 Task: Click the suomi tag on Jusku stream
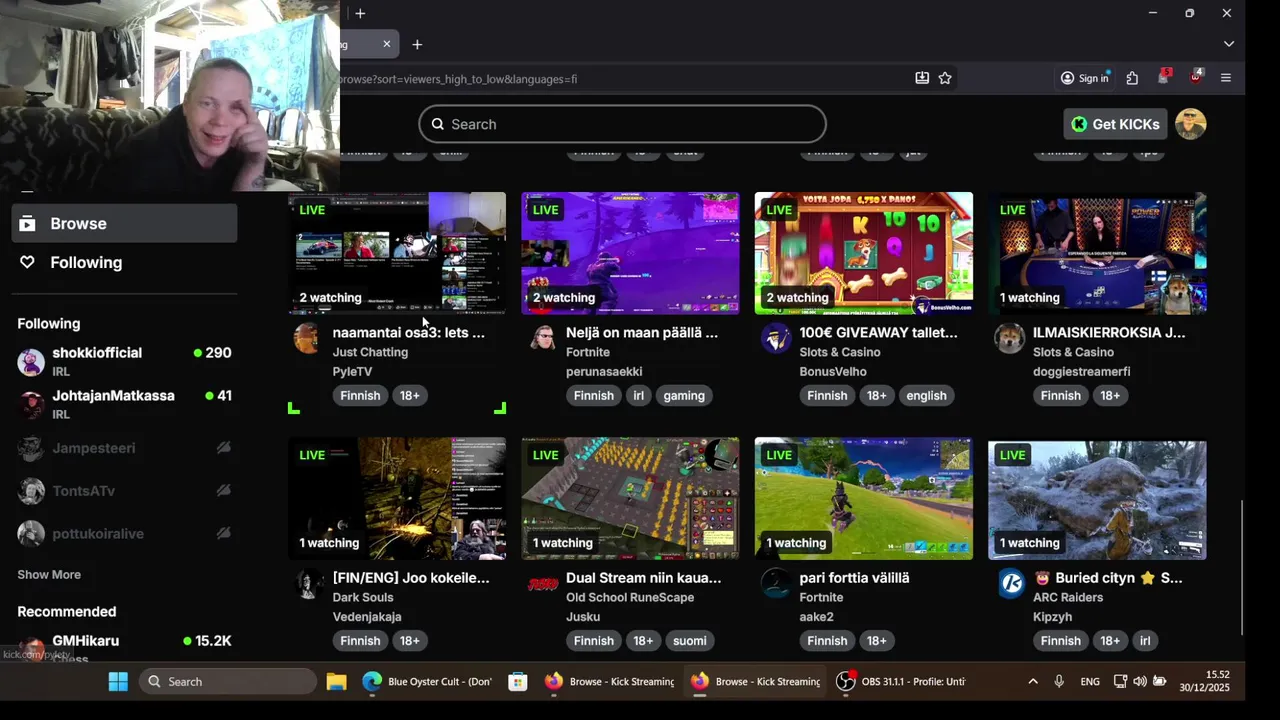[x=689, y=640]
